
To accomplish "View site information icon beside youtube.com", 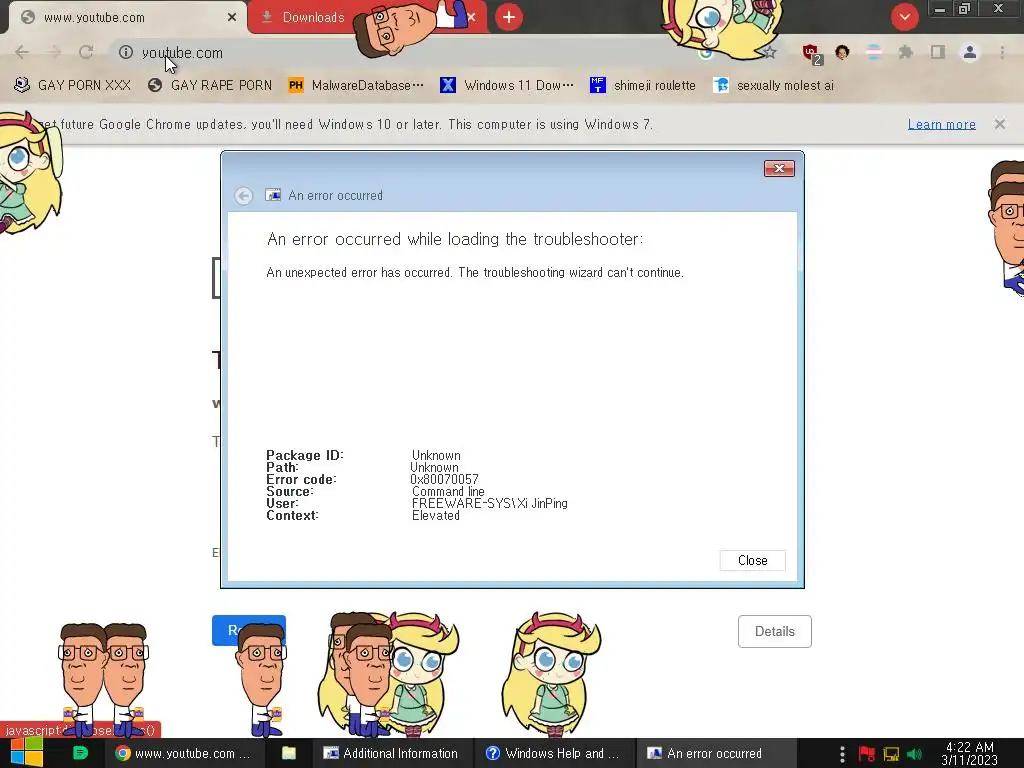I will click(x=126, y=52).
